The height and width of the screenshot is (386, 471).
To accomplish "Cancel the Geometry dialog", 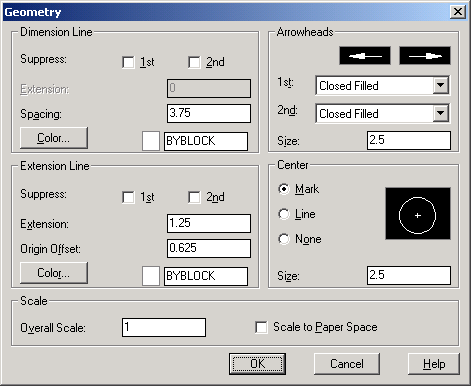I will pyautogui.click(x=347, y=364).
